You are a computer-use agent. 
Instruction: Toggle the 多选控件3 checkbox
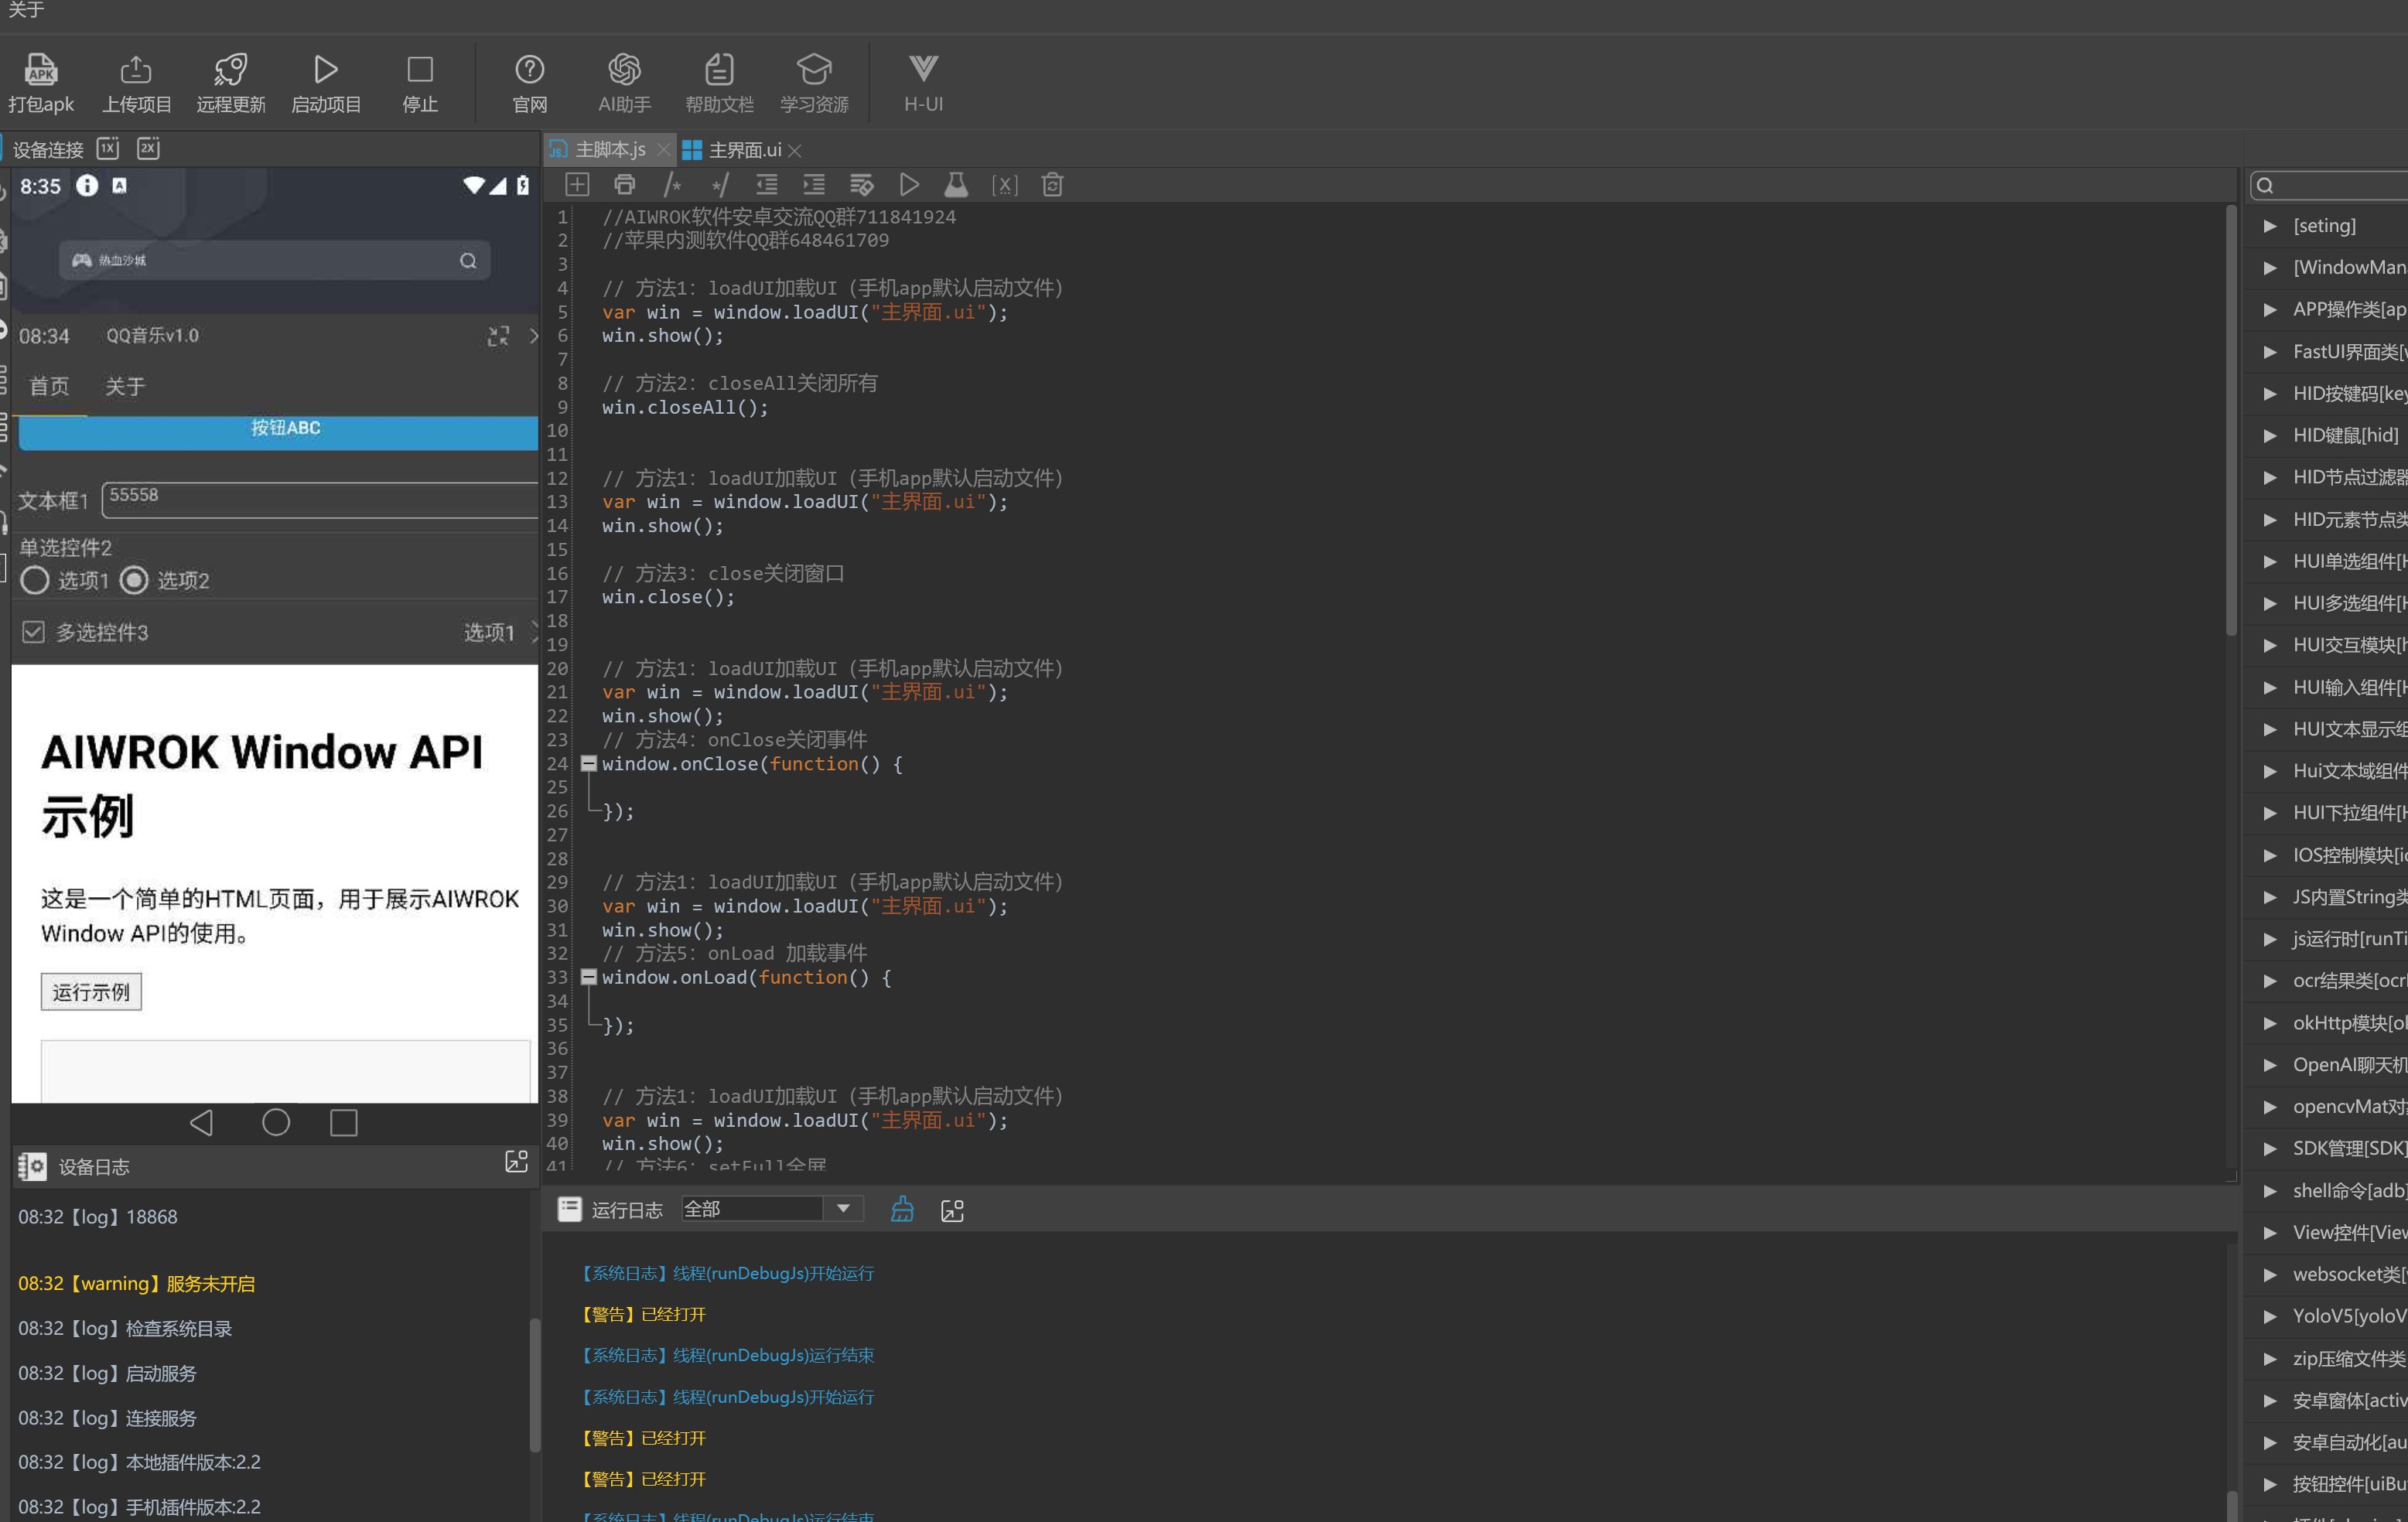point(33,632)
